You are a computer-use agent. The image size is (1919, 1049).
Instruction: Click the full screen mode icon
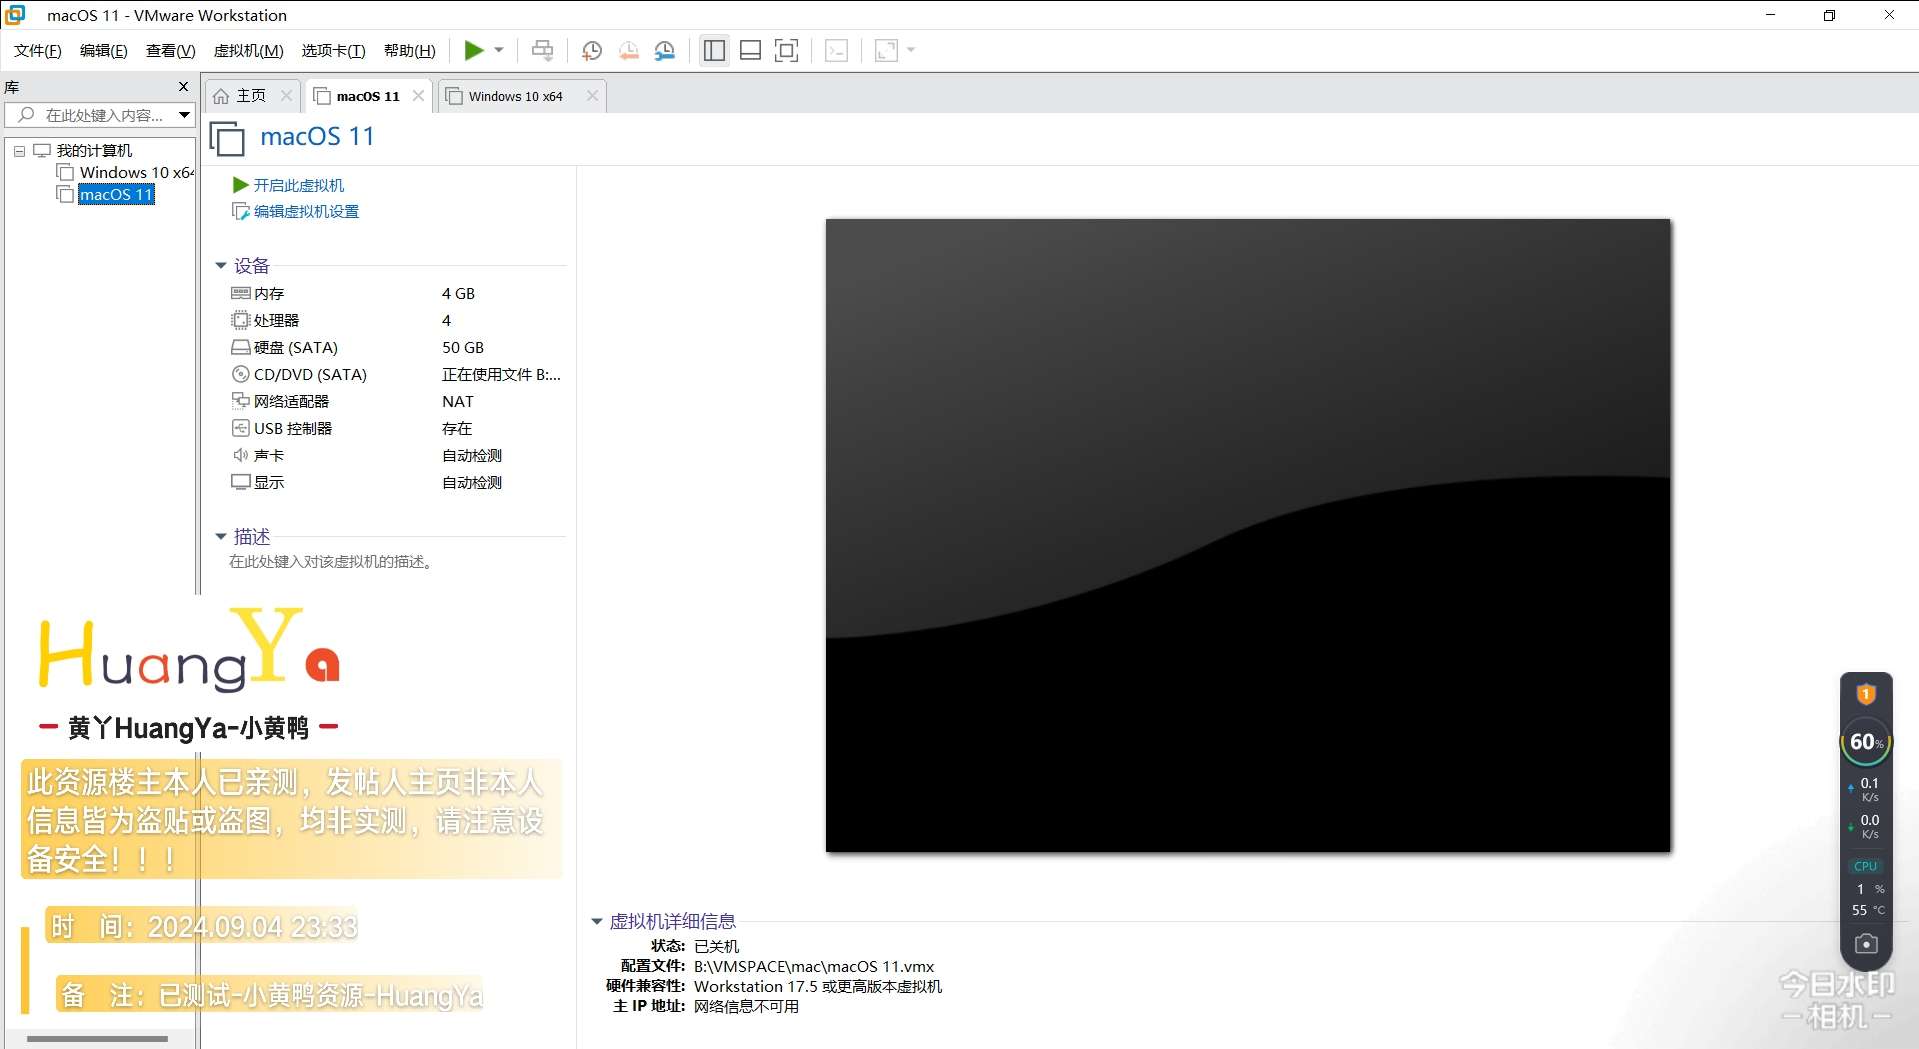point(787,50)
